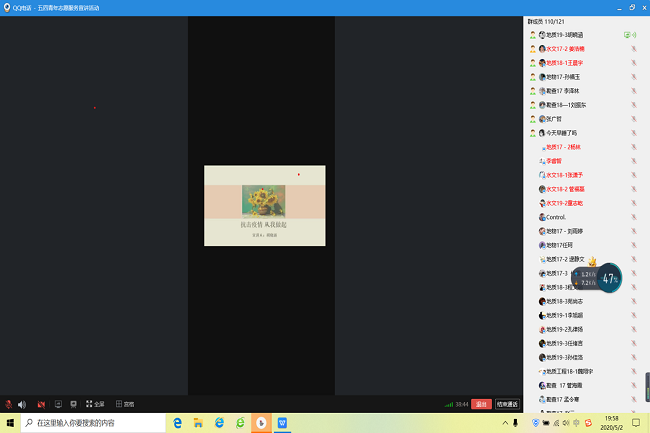Image resolution: width=650 pixels, height=433 pixels.
Task: Check the green signal strength indicator
Action: (x=449, y=404)
